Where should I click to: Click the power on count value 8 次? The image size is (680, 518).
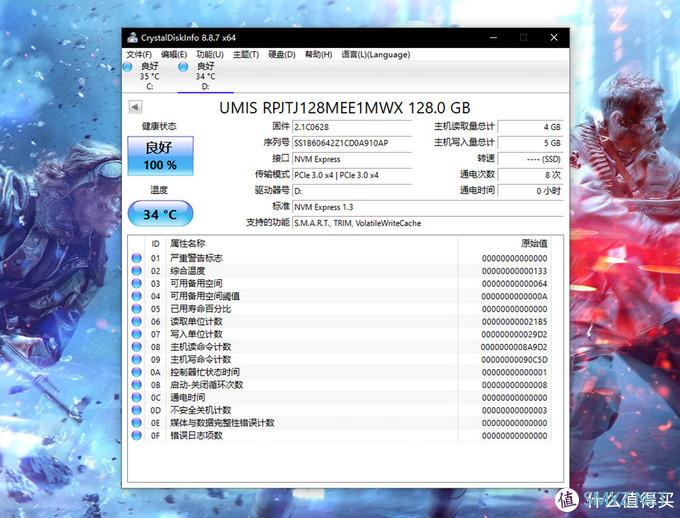[x=530, y=175]
